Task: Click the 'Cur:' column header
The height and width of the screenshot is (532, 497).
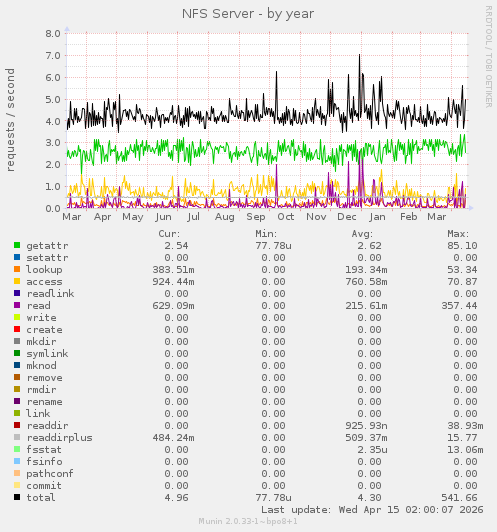Action: 169,234
